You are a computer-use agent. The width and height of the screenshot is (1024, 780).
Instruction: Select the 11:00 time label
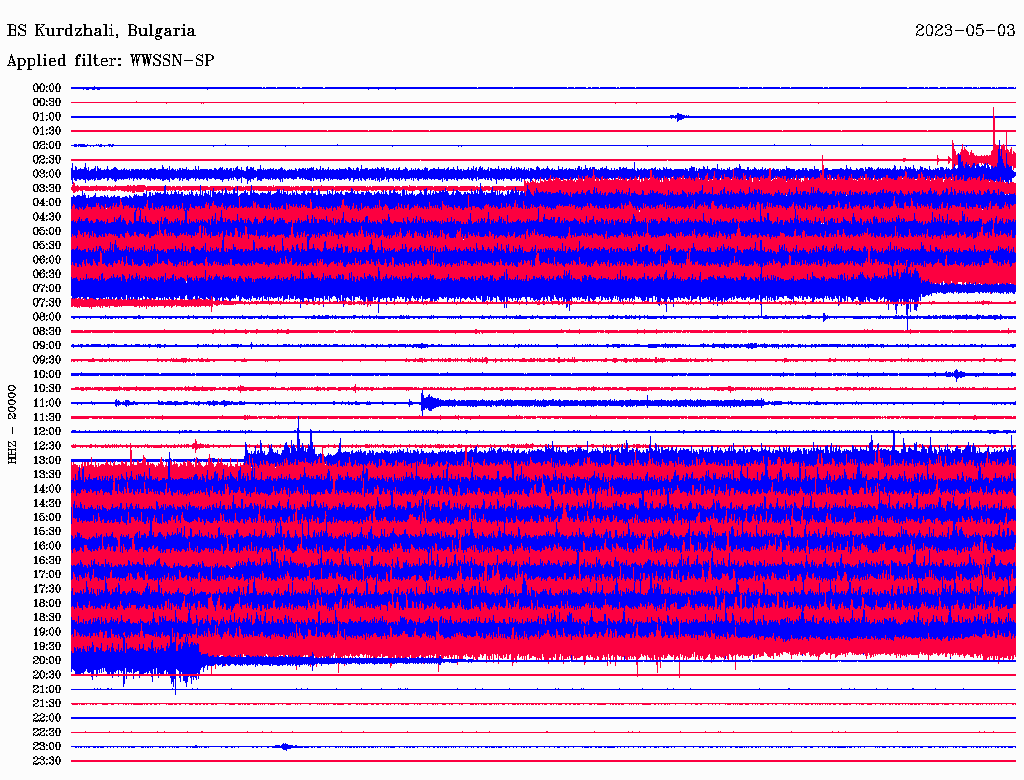(x=47, y=403)
